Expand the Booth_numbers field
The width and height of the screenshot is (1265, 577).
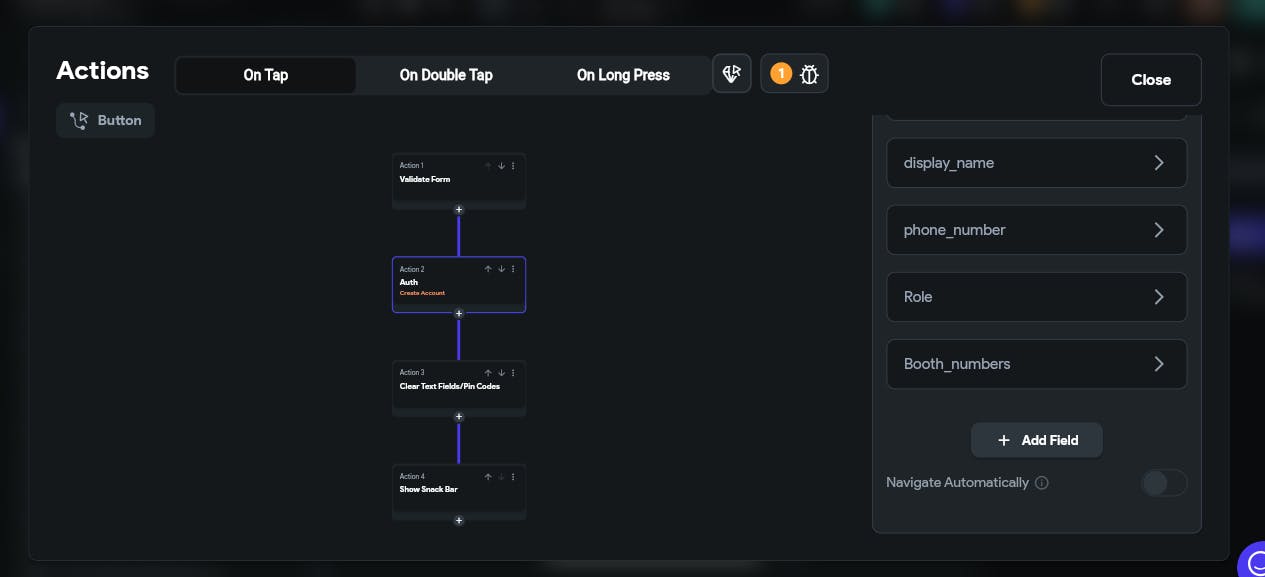[x=1036, y=364]
